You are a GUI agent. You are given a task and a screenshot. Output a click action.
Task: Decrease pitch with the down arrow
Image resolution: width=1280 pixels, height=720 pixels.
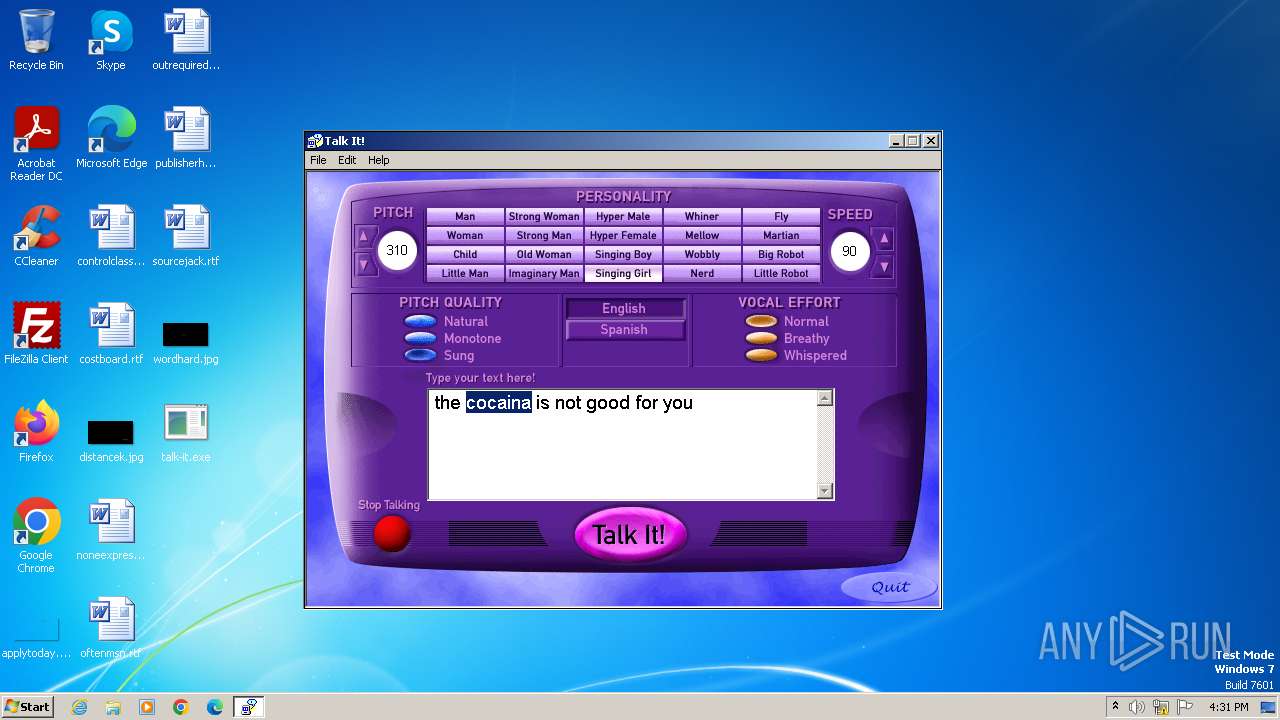[x=365, y=266]
